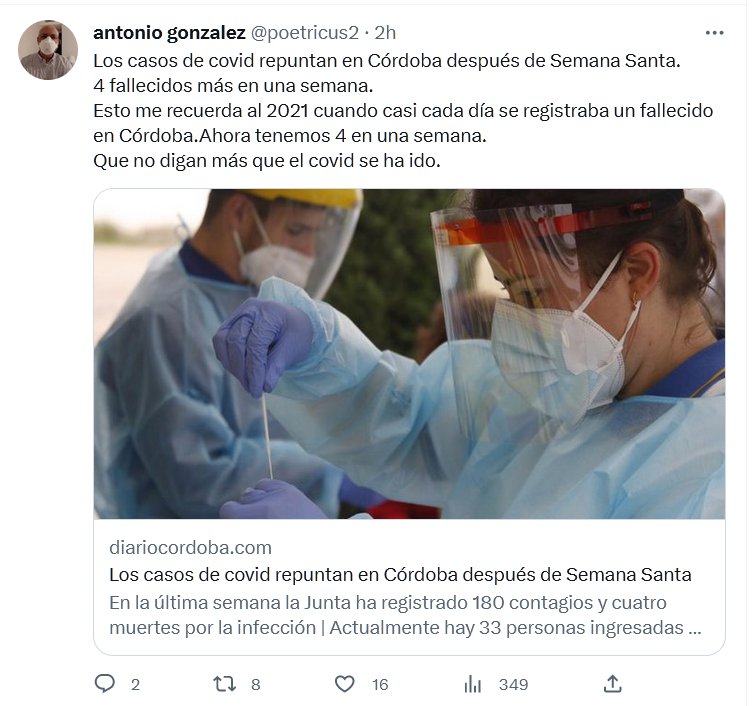Click the like count number 16
754x706 pixels.
click(x=380, y=684)
